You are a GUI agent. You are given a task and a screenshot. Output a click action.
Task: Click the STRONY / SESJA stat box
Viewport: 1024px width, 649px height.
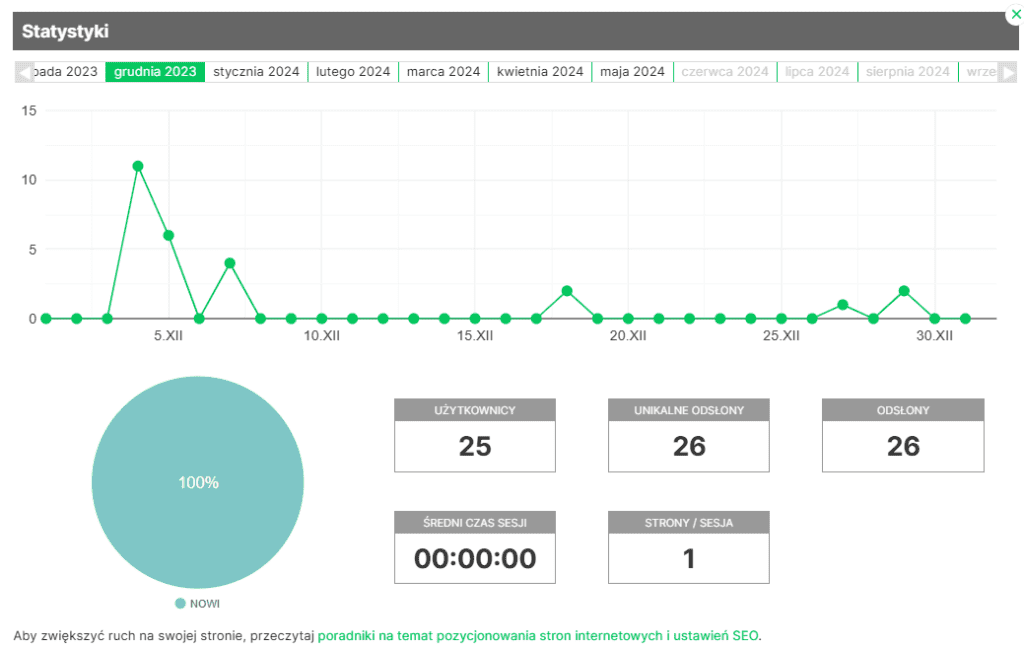pos(689,548)
